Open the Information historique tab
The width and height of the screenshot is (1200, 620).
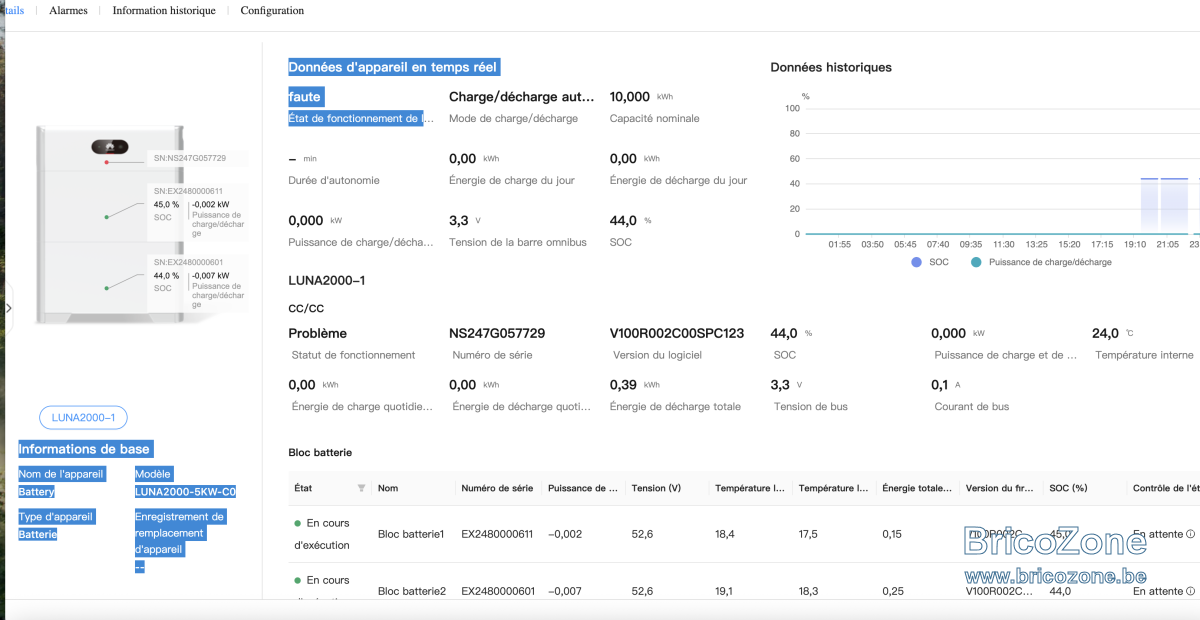click(x=164, y=11)
